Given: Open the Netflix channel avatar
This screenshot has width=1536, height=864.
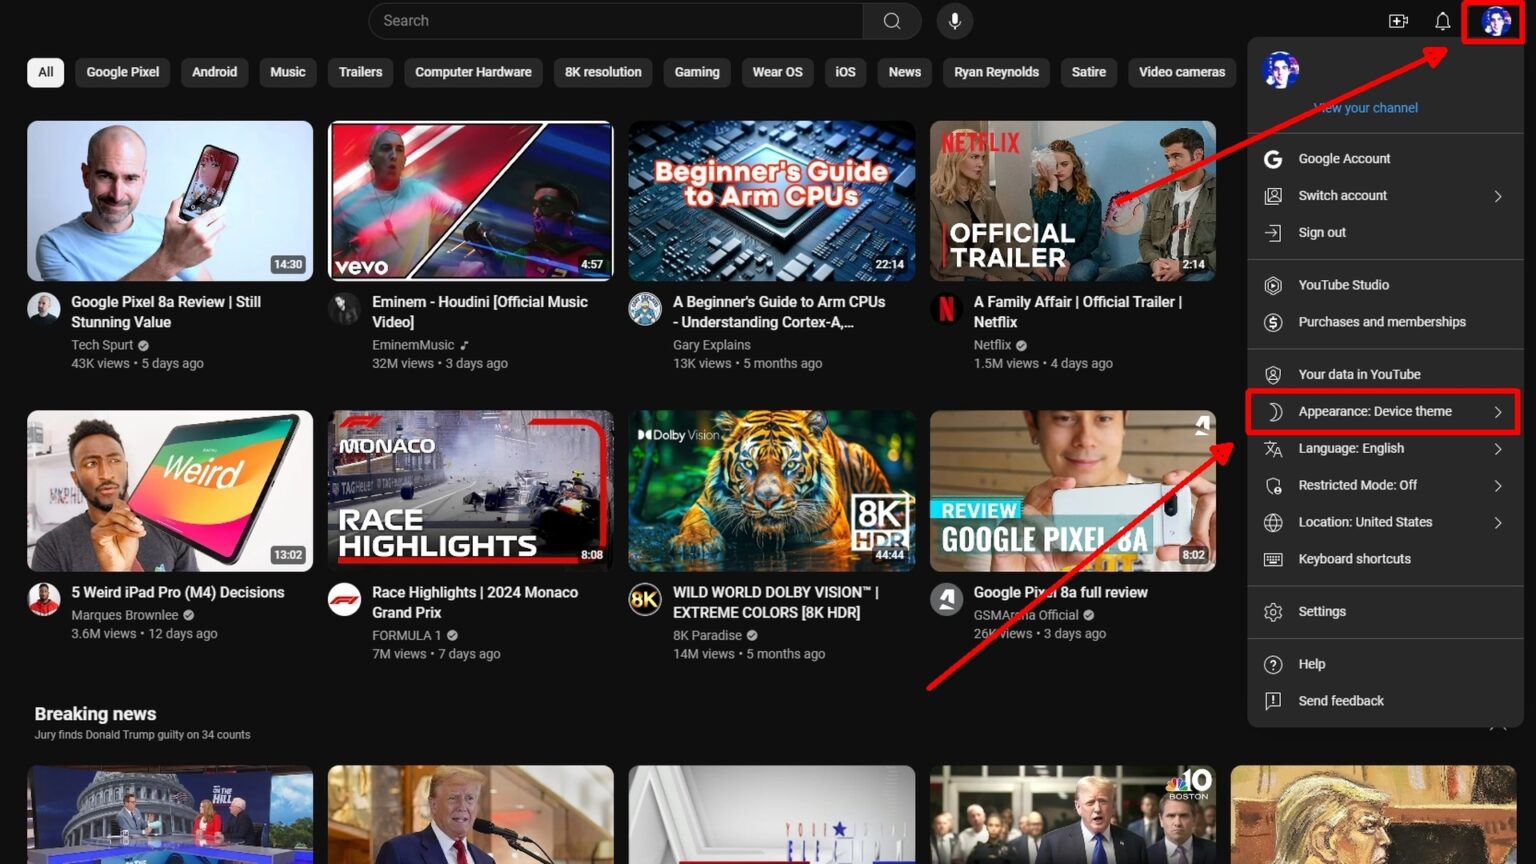Looking at the screenshot, I should [x=946, y=309].
